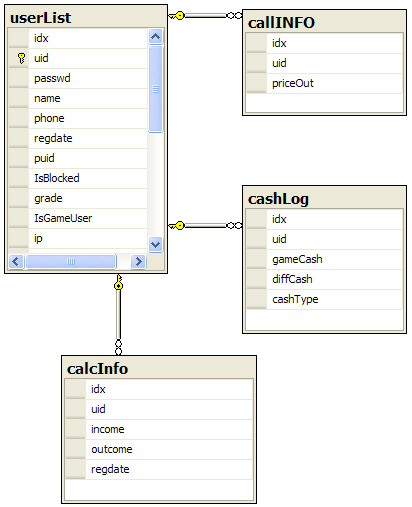Click the infinity endpoint at the callINFO table
The width and height of the screenshot is (412, 507).
coord(234,16)
